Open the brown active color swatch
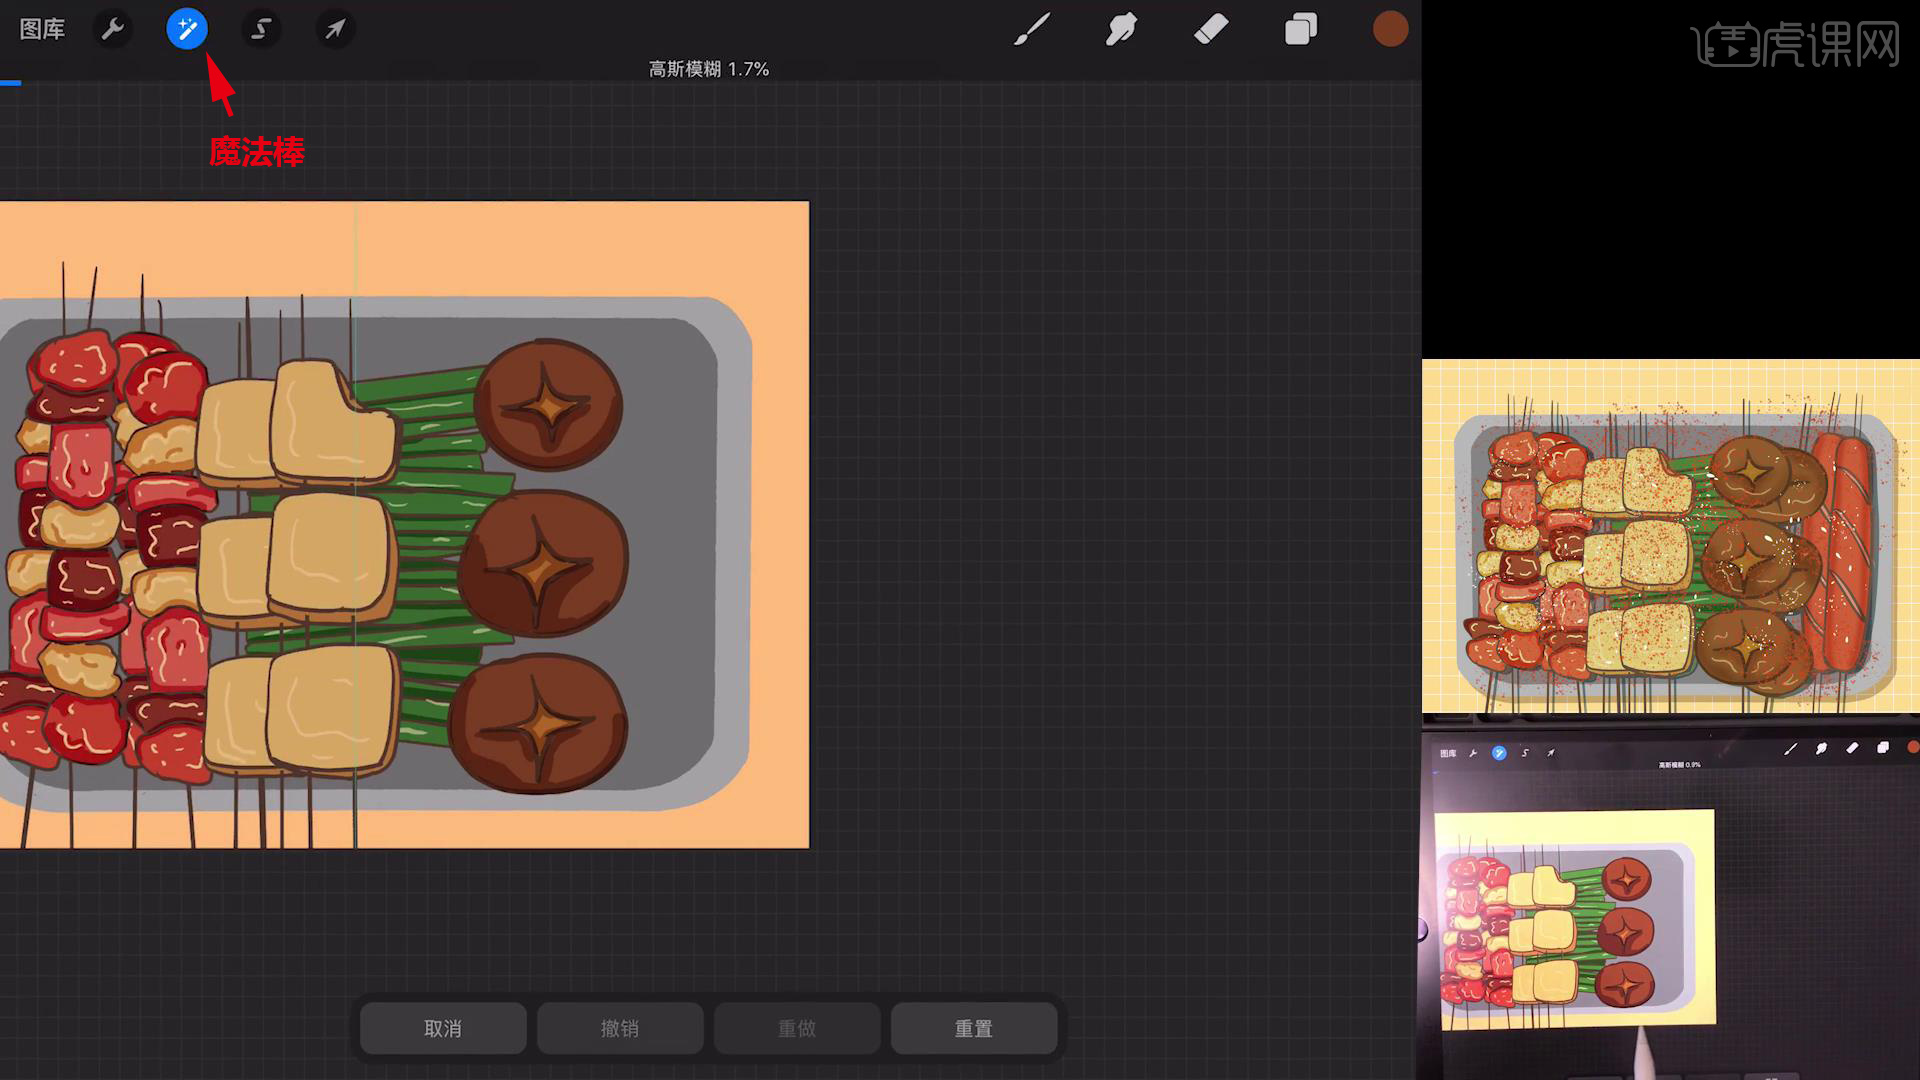Viewport: 1920px width, 1080px height. pos(1390,29)
